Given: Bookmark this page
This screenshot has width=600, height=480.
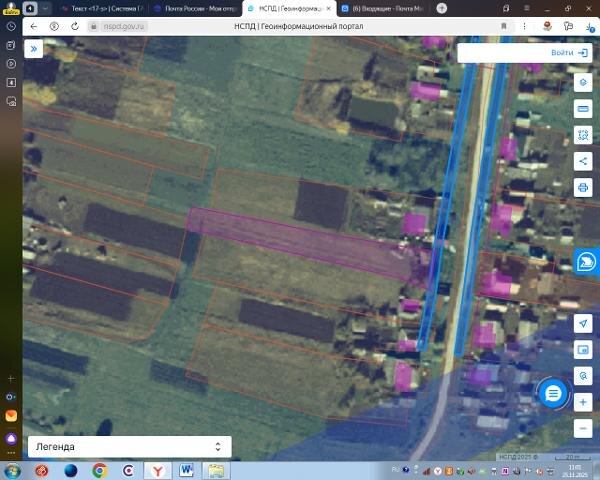Looking at the screenshot, I should tap(504, 26).
